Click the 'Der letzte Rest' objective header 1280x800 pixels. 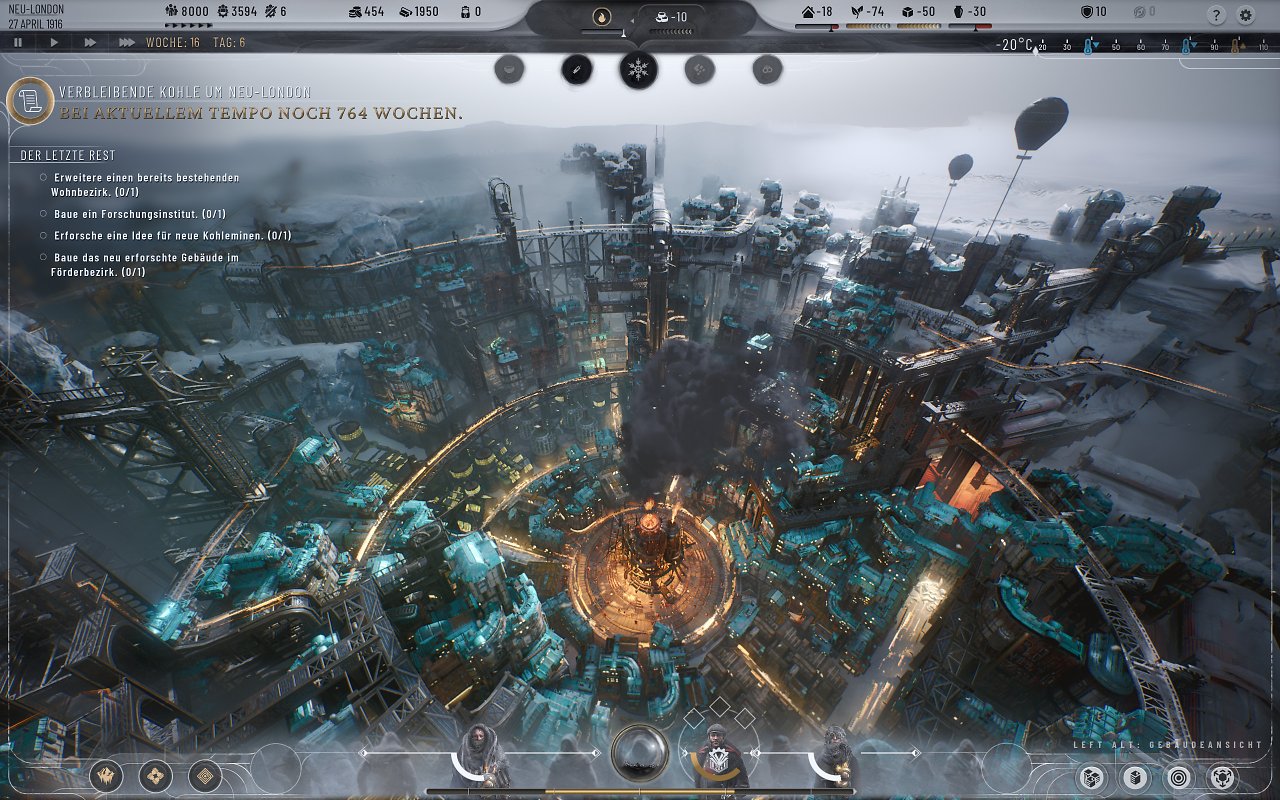click(68, 155)
